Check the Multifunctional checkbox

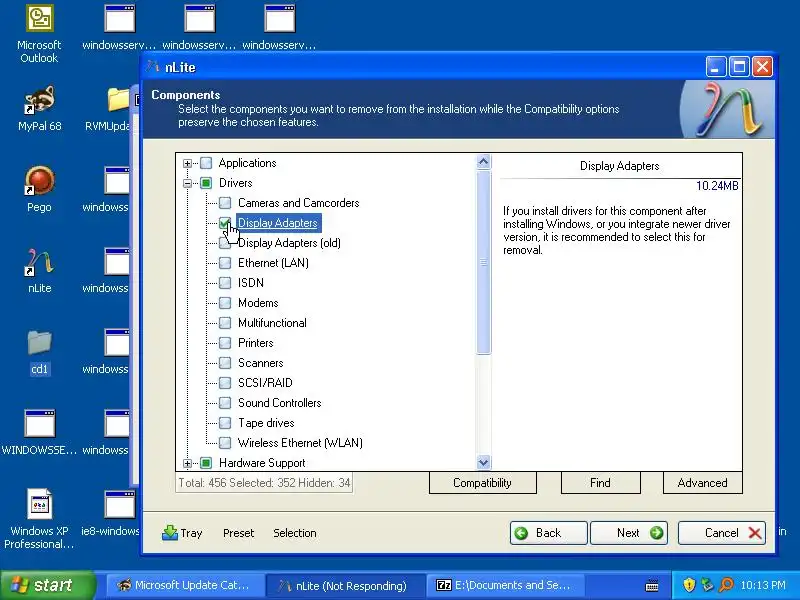[225, 323]
